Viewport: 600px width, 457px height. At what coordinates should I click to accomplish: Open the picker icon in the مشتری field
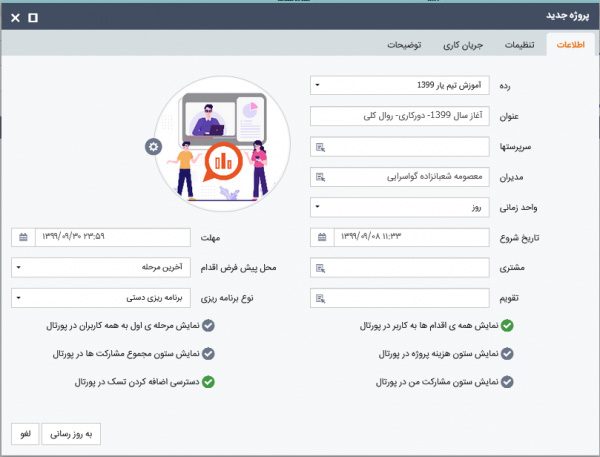[320, 268]
